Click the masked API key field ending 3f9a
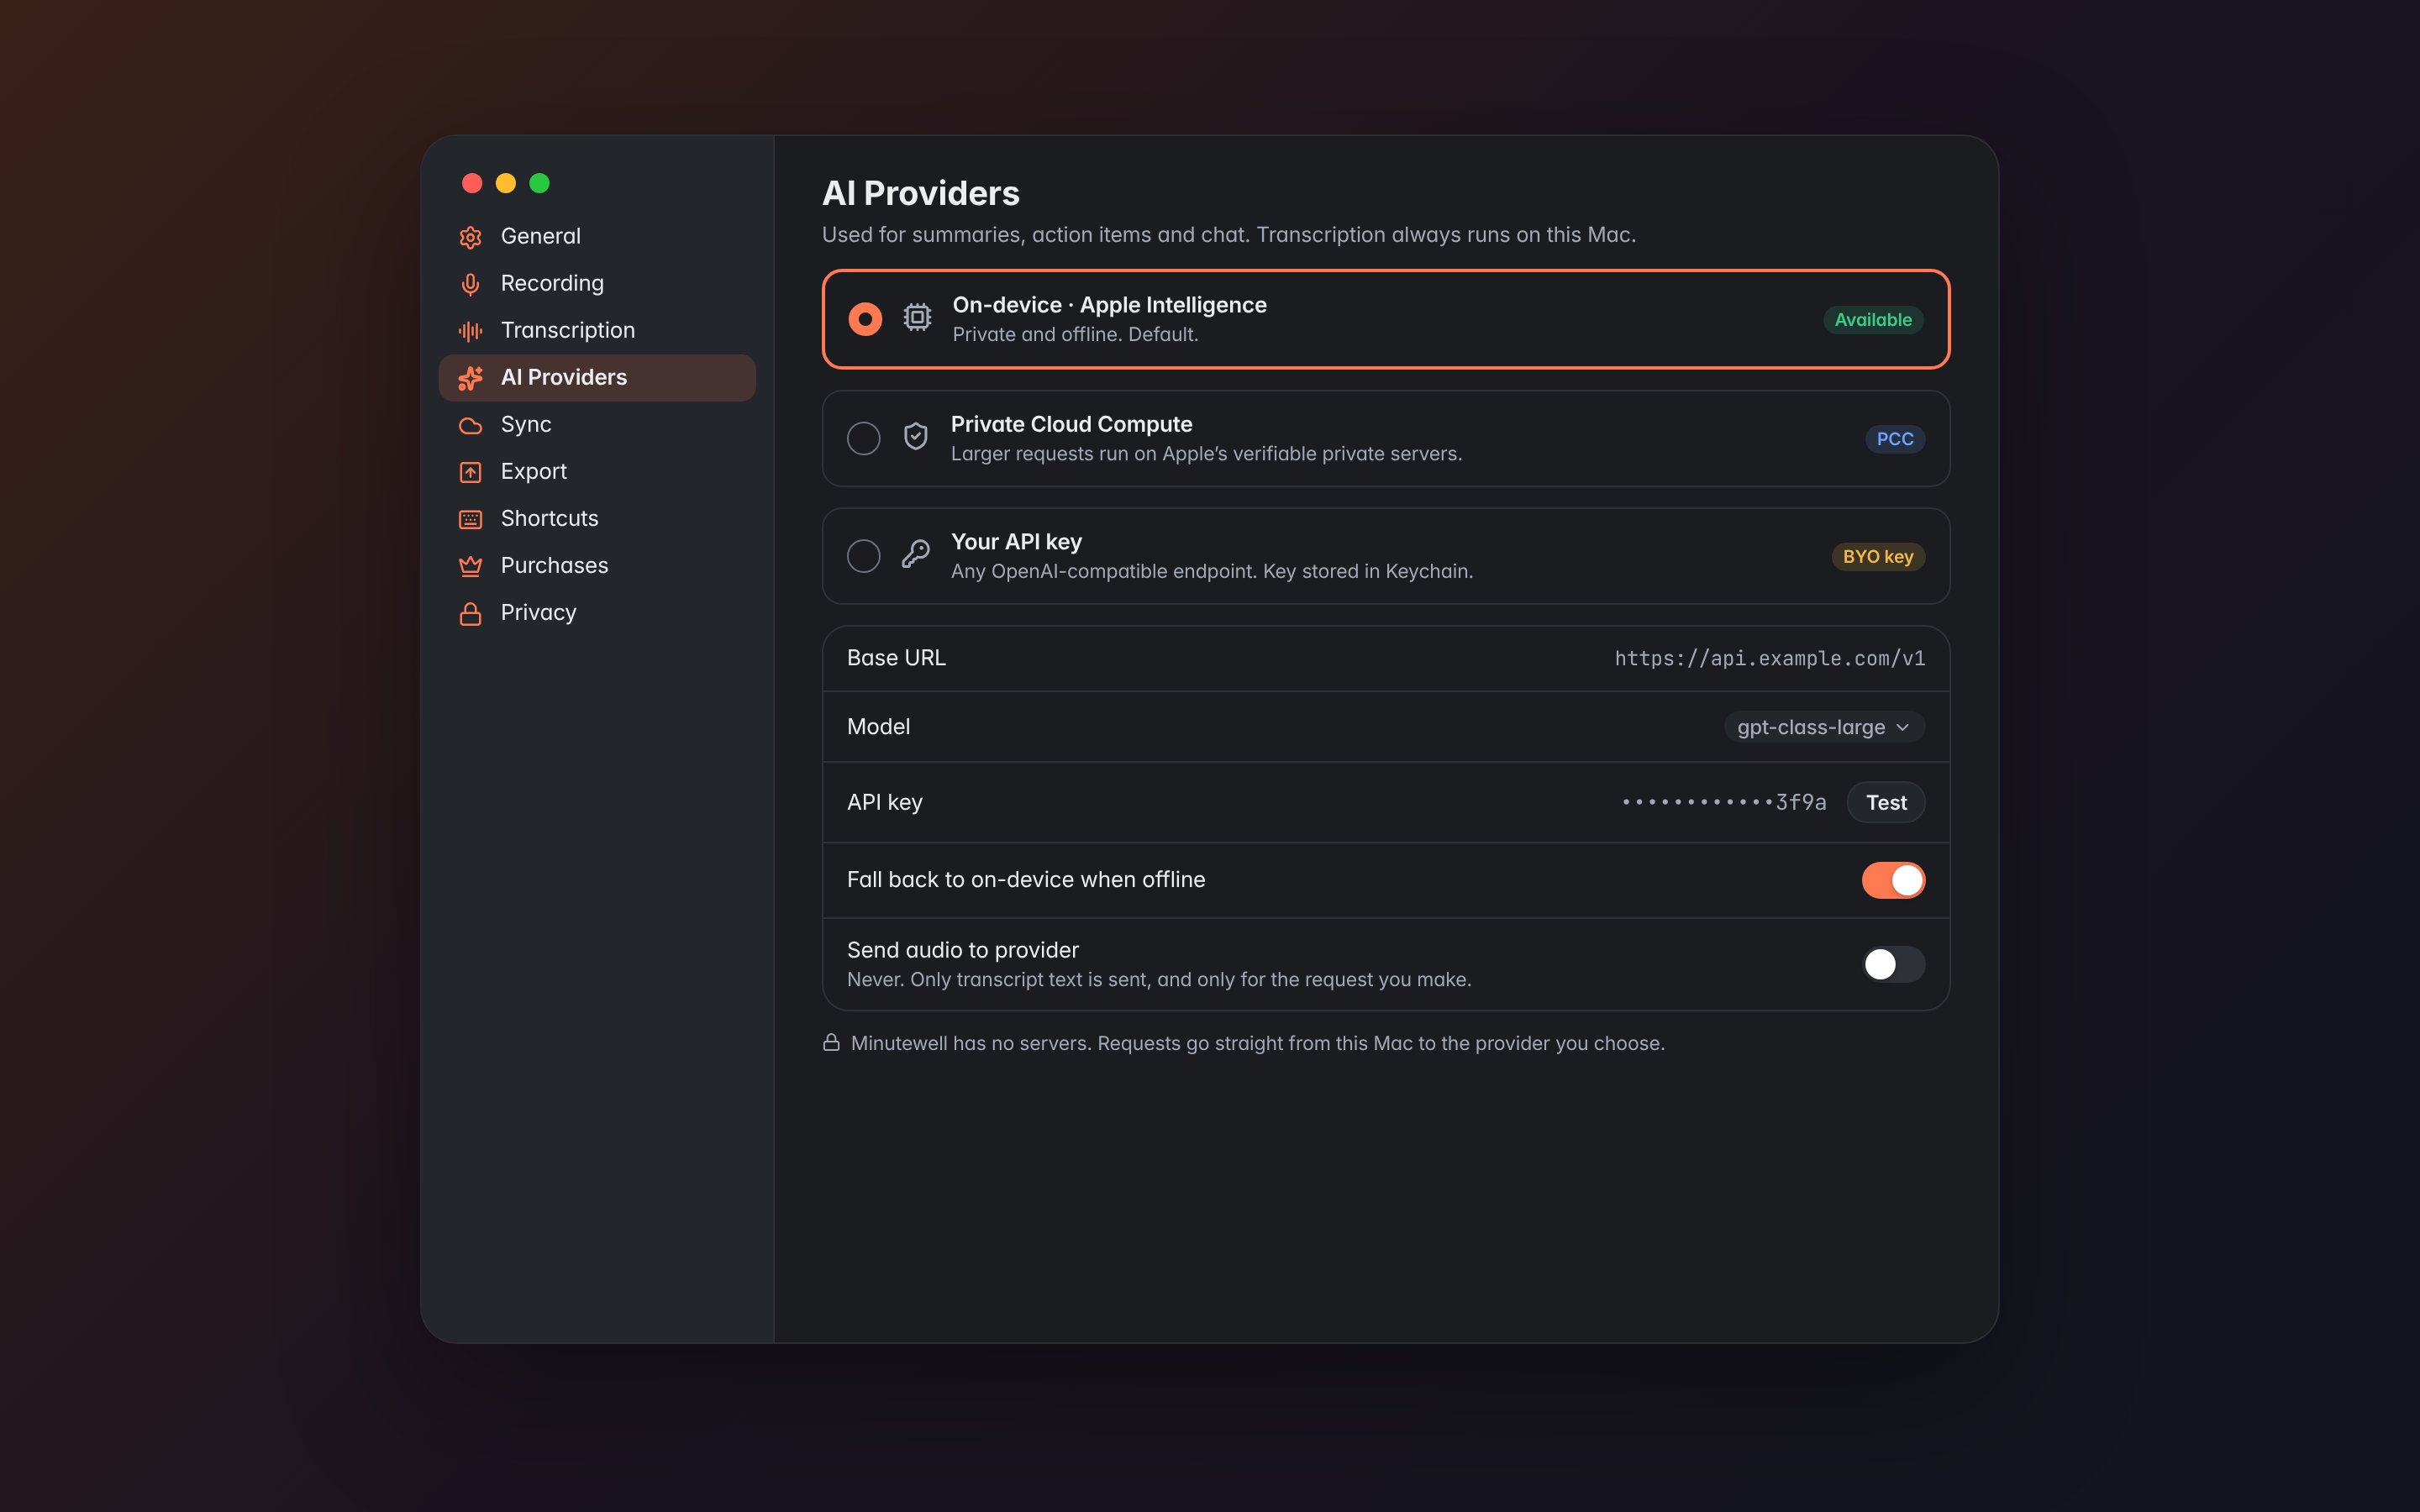 click(x=1724, y=802)
